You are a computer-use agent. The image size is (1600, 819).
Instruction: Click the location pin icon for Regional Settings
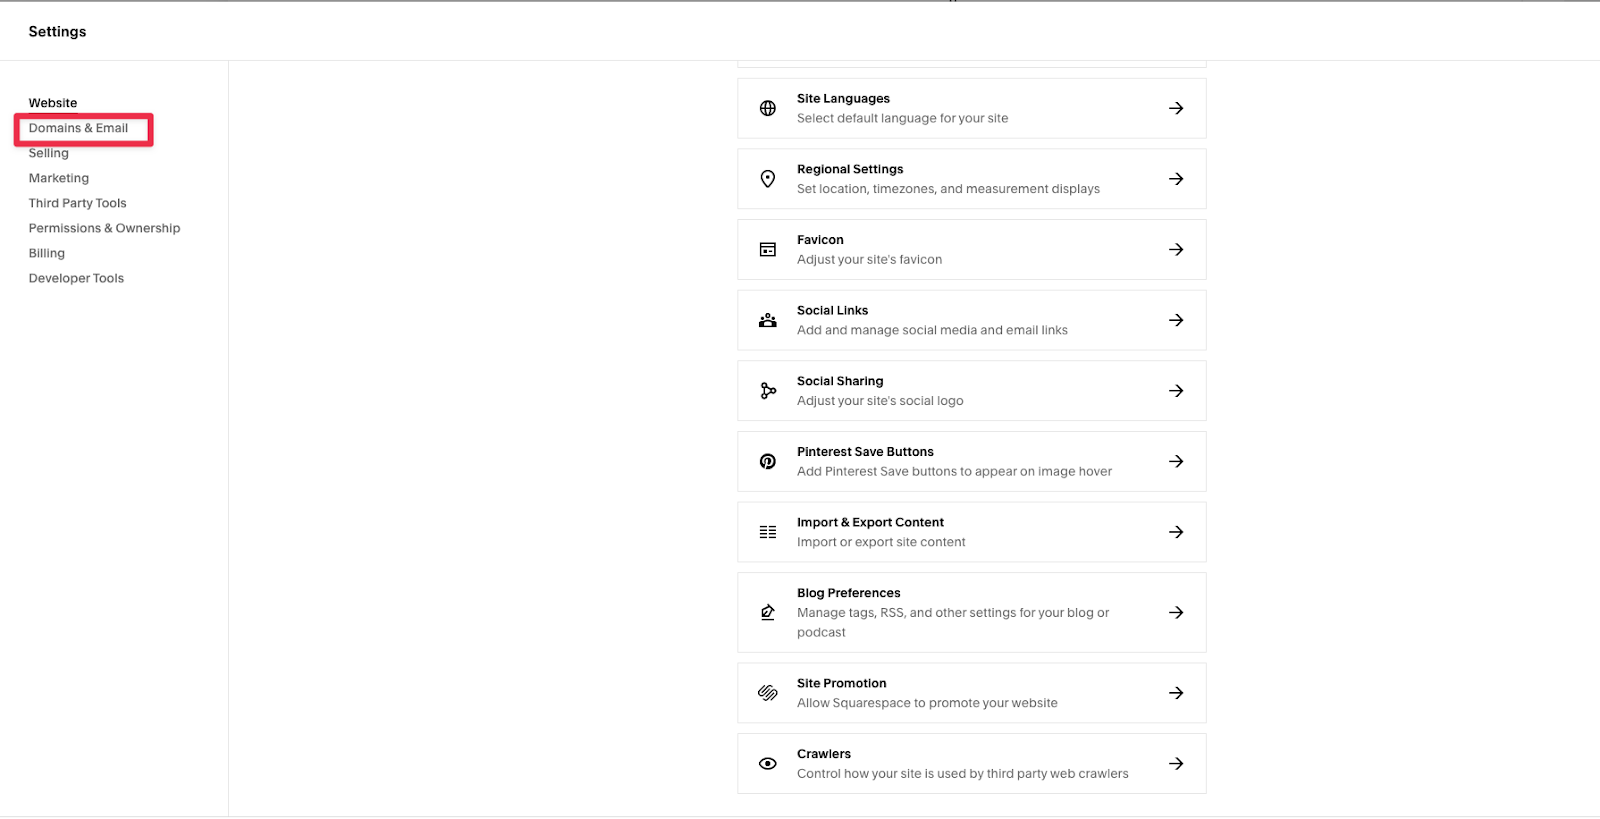tap(768, 179)
